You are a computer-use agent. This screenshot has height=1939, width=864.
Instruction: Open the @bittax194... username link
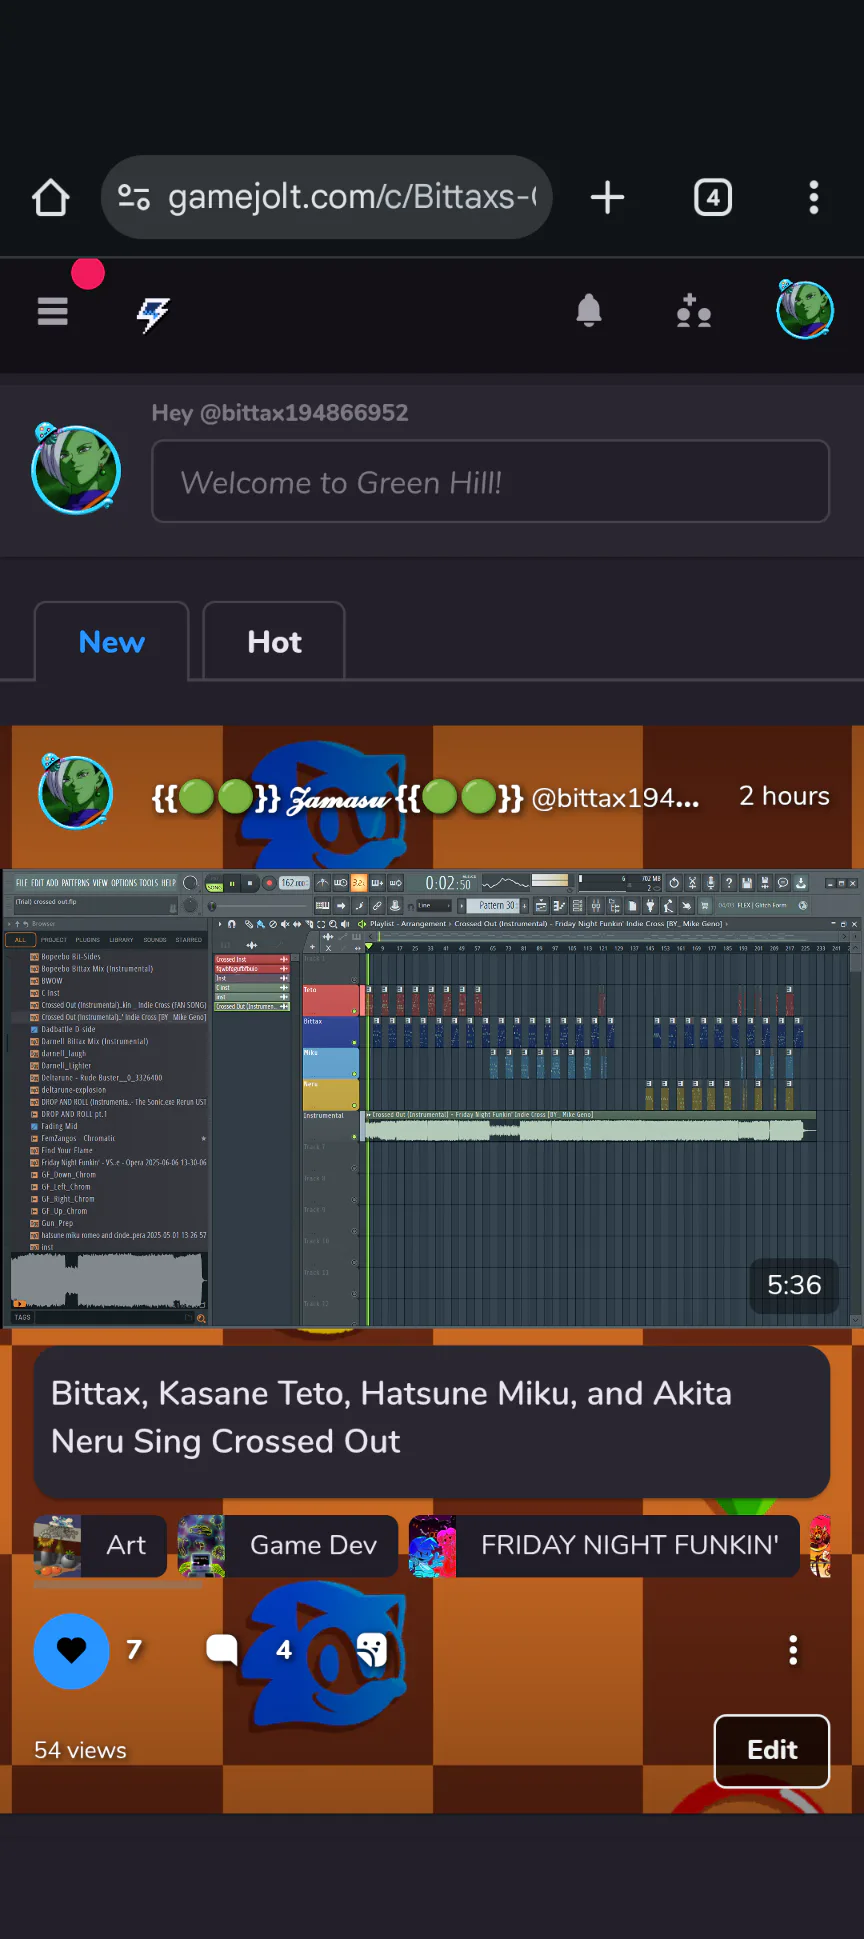coord(615,798)
